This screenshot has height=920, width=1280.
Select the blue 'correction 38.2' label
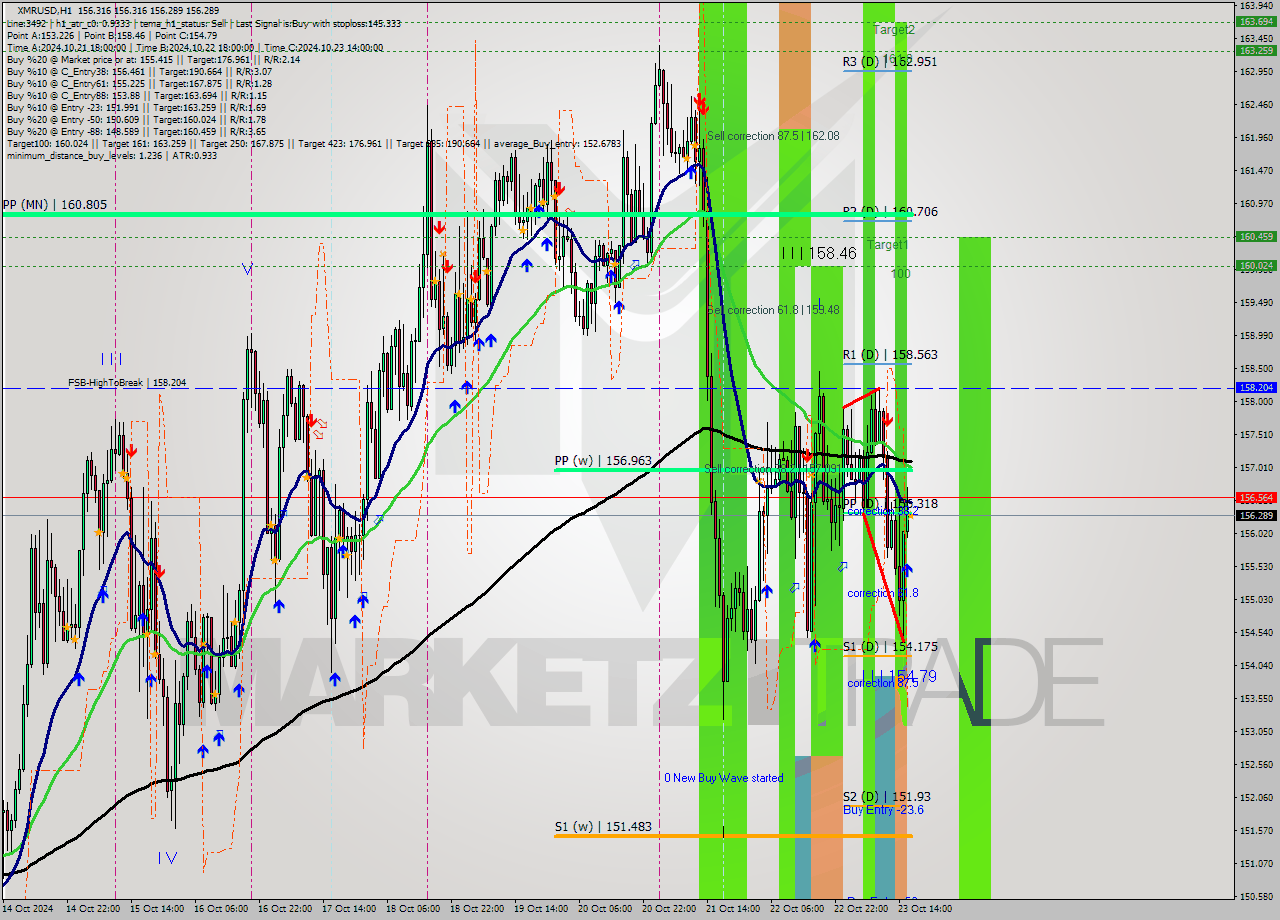pos(883,511)
